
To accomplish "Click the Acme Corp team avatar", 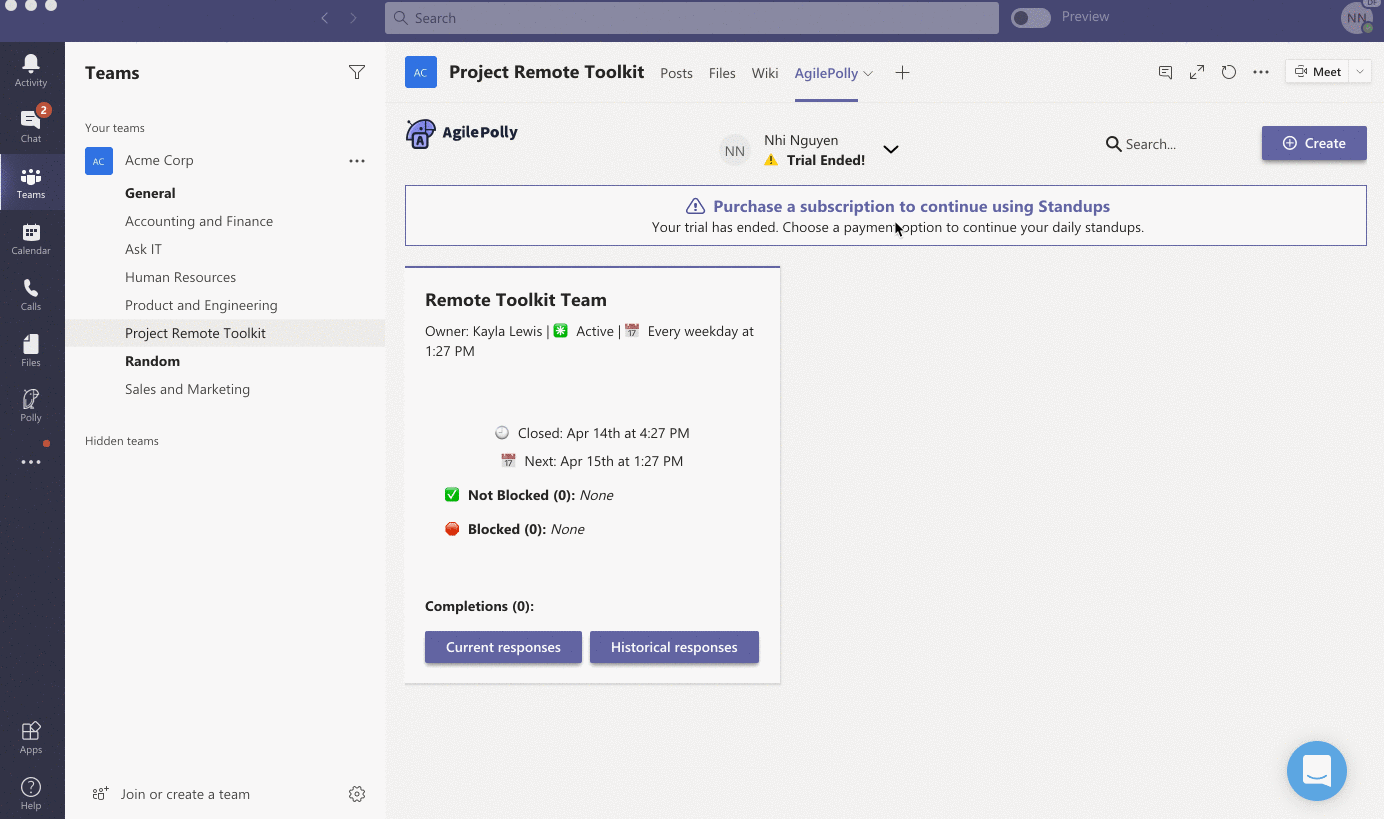I will coord(99,161).
